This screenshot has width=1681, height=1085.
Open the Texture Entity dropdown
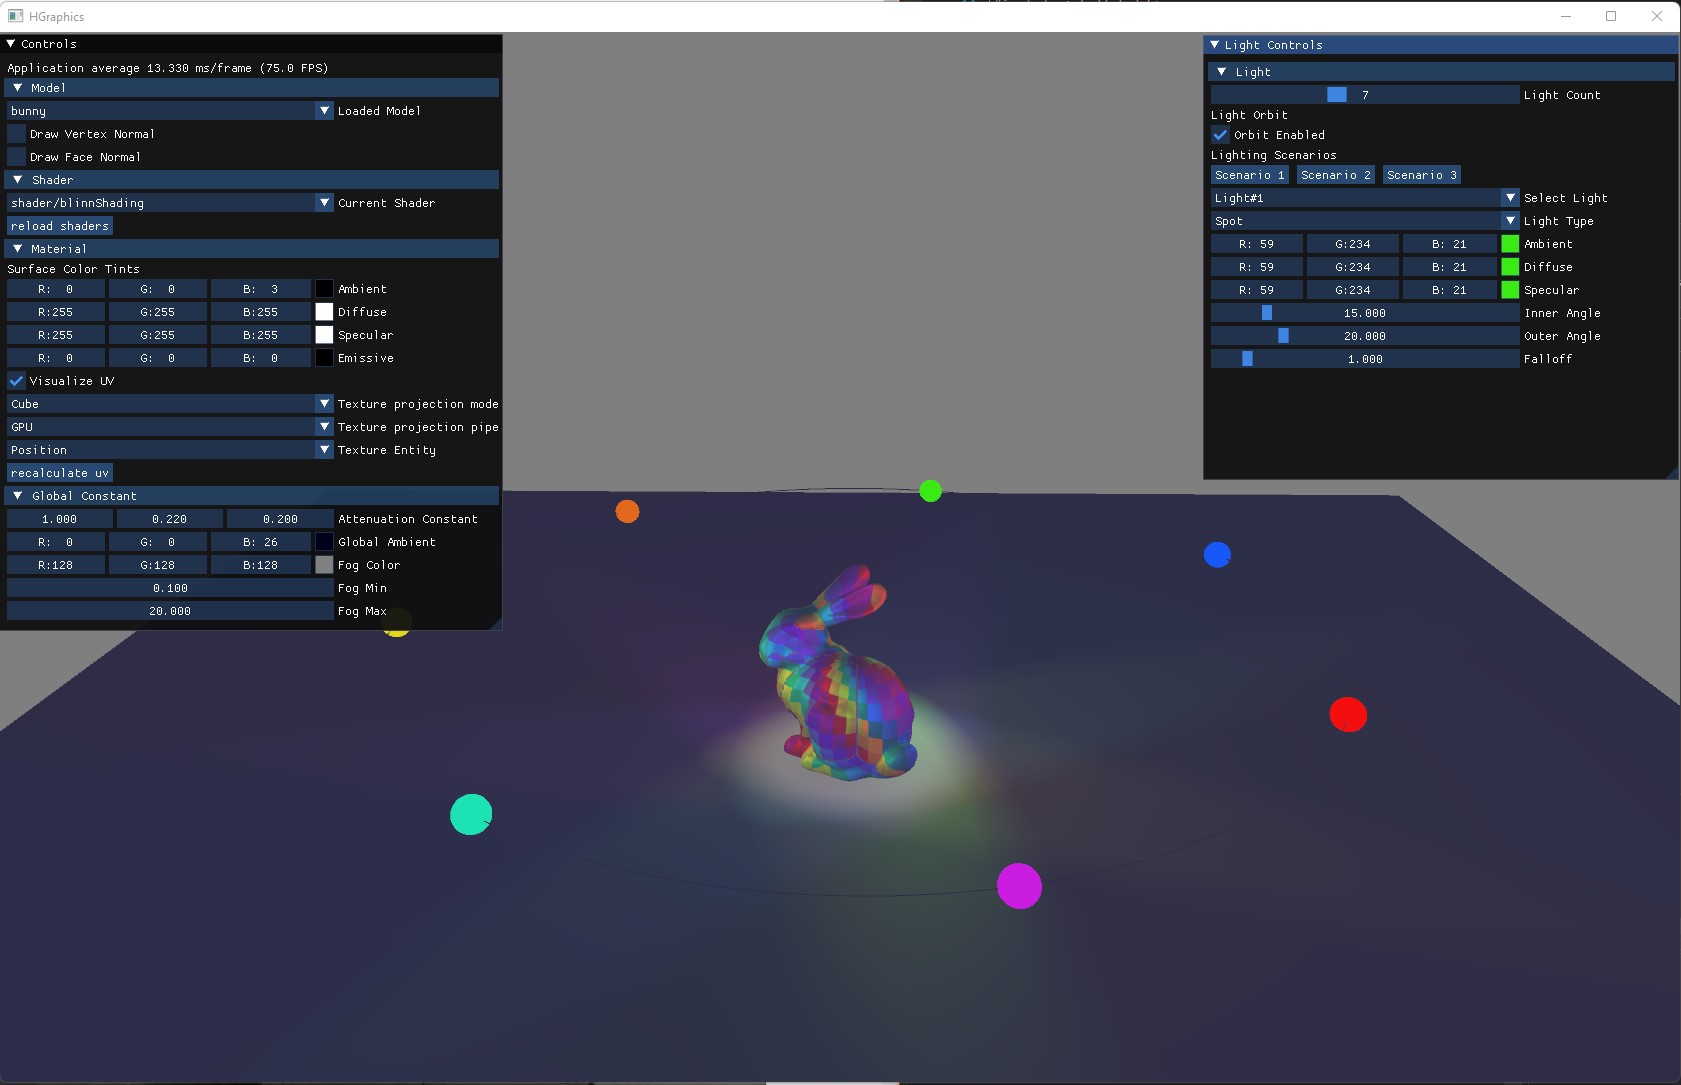[x=170, y=450]
